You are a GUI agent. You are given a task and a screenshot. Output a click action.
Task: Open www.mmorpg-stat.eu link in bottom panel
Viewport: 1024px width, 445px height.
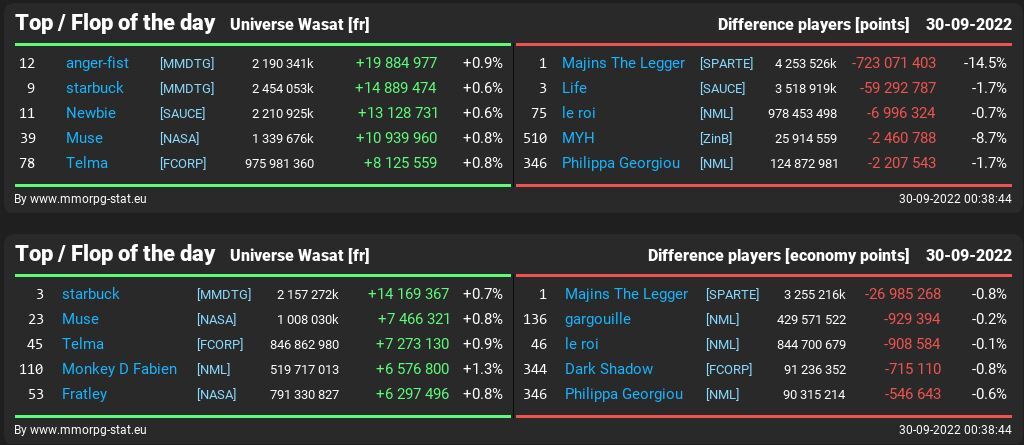tap(80, 430)
